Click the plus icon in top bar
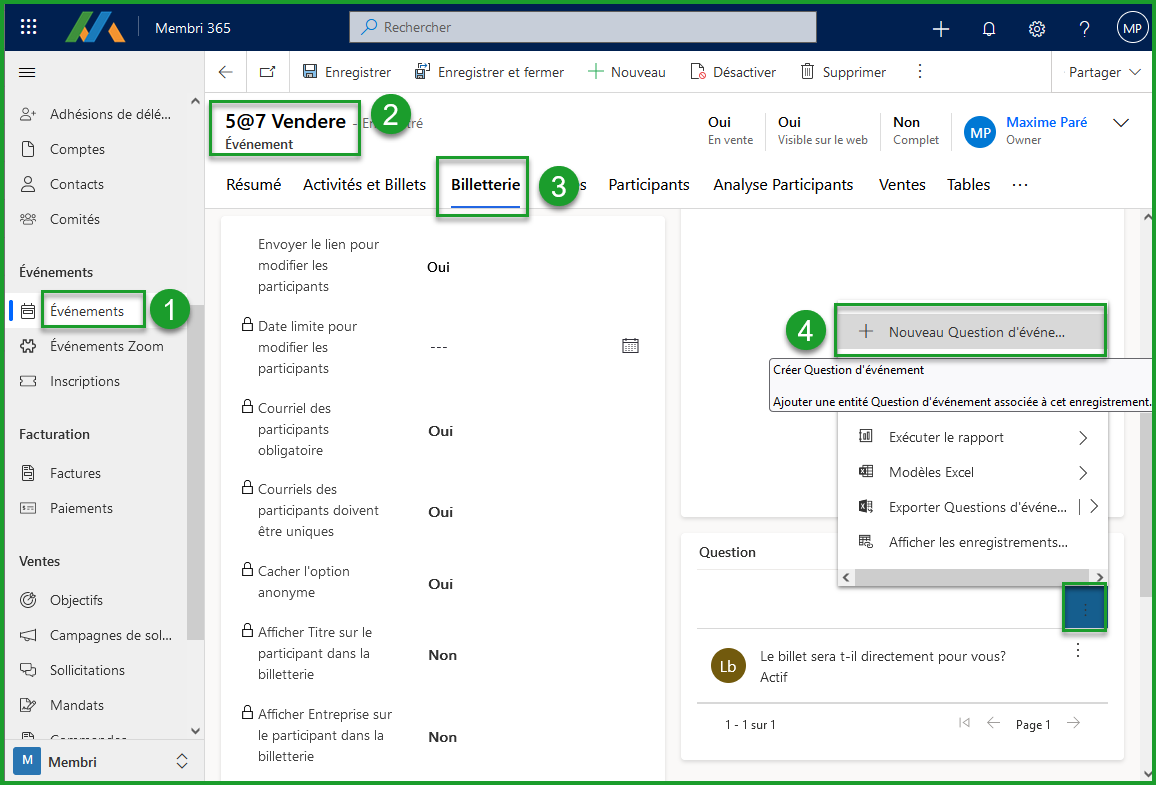Image resolution: width=1156 pixels, height=785 pixels. tap(941, 28)
